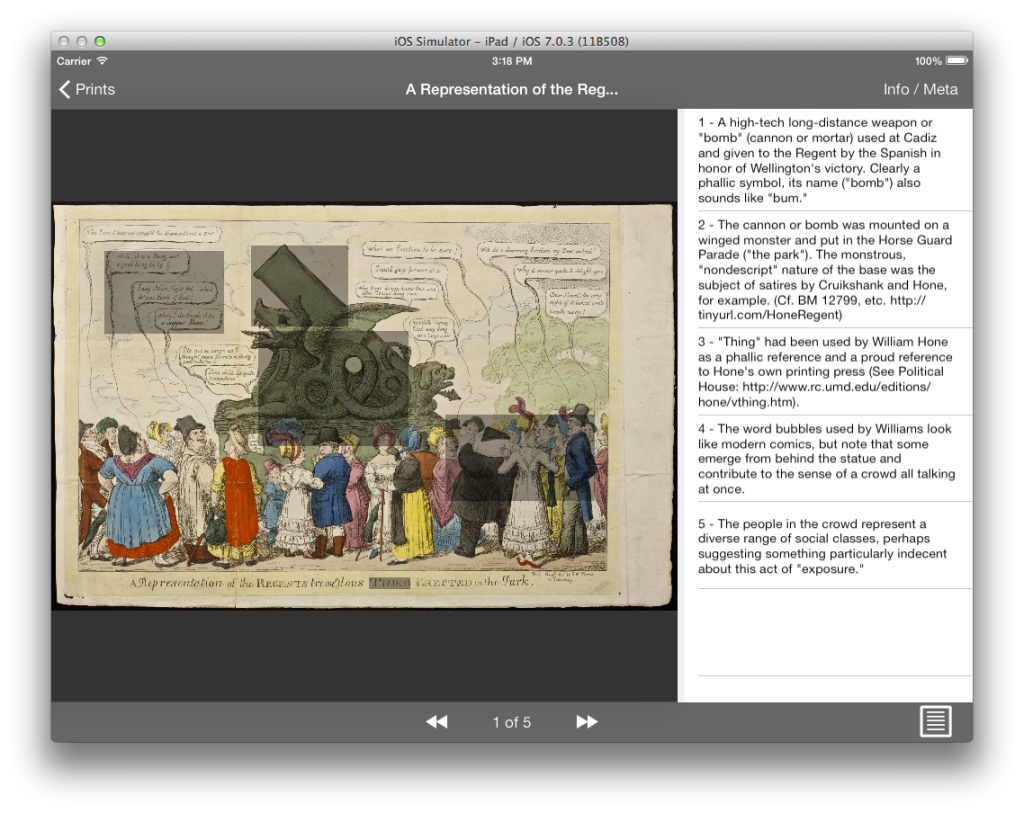Close the iOS Simulator window
This screenshot has height=813, width=1024.
63,41
